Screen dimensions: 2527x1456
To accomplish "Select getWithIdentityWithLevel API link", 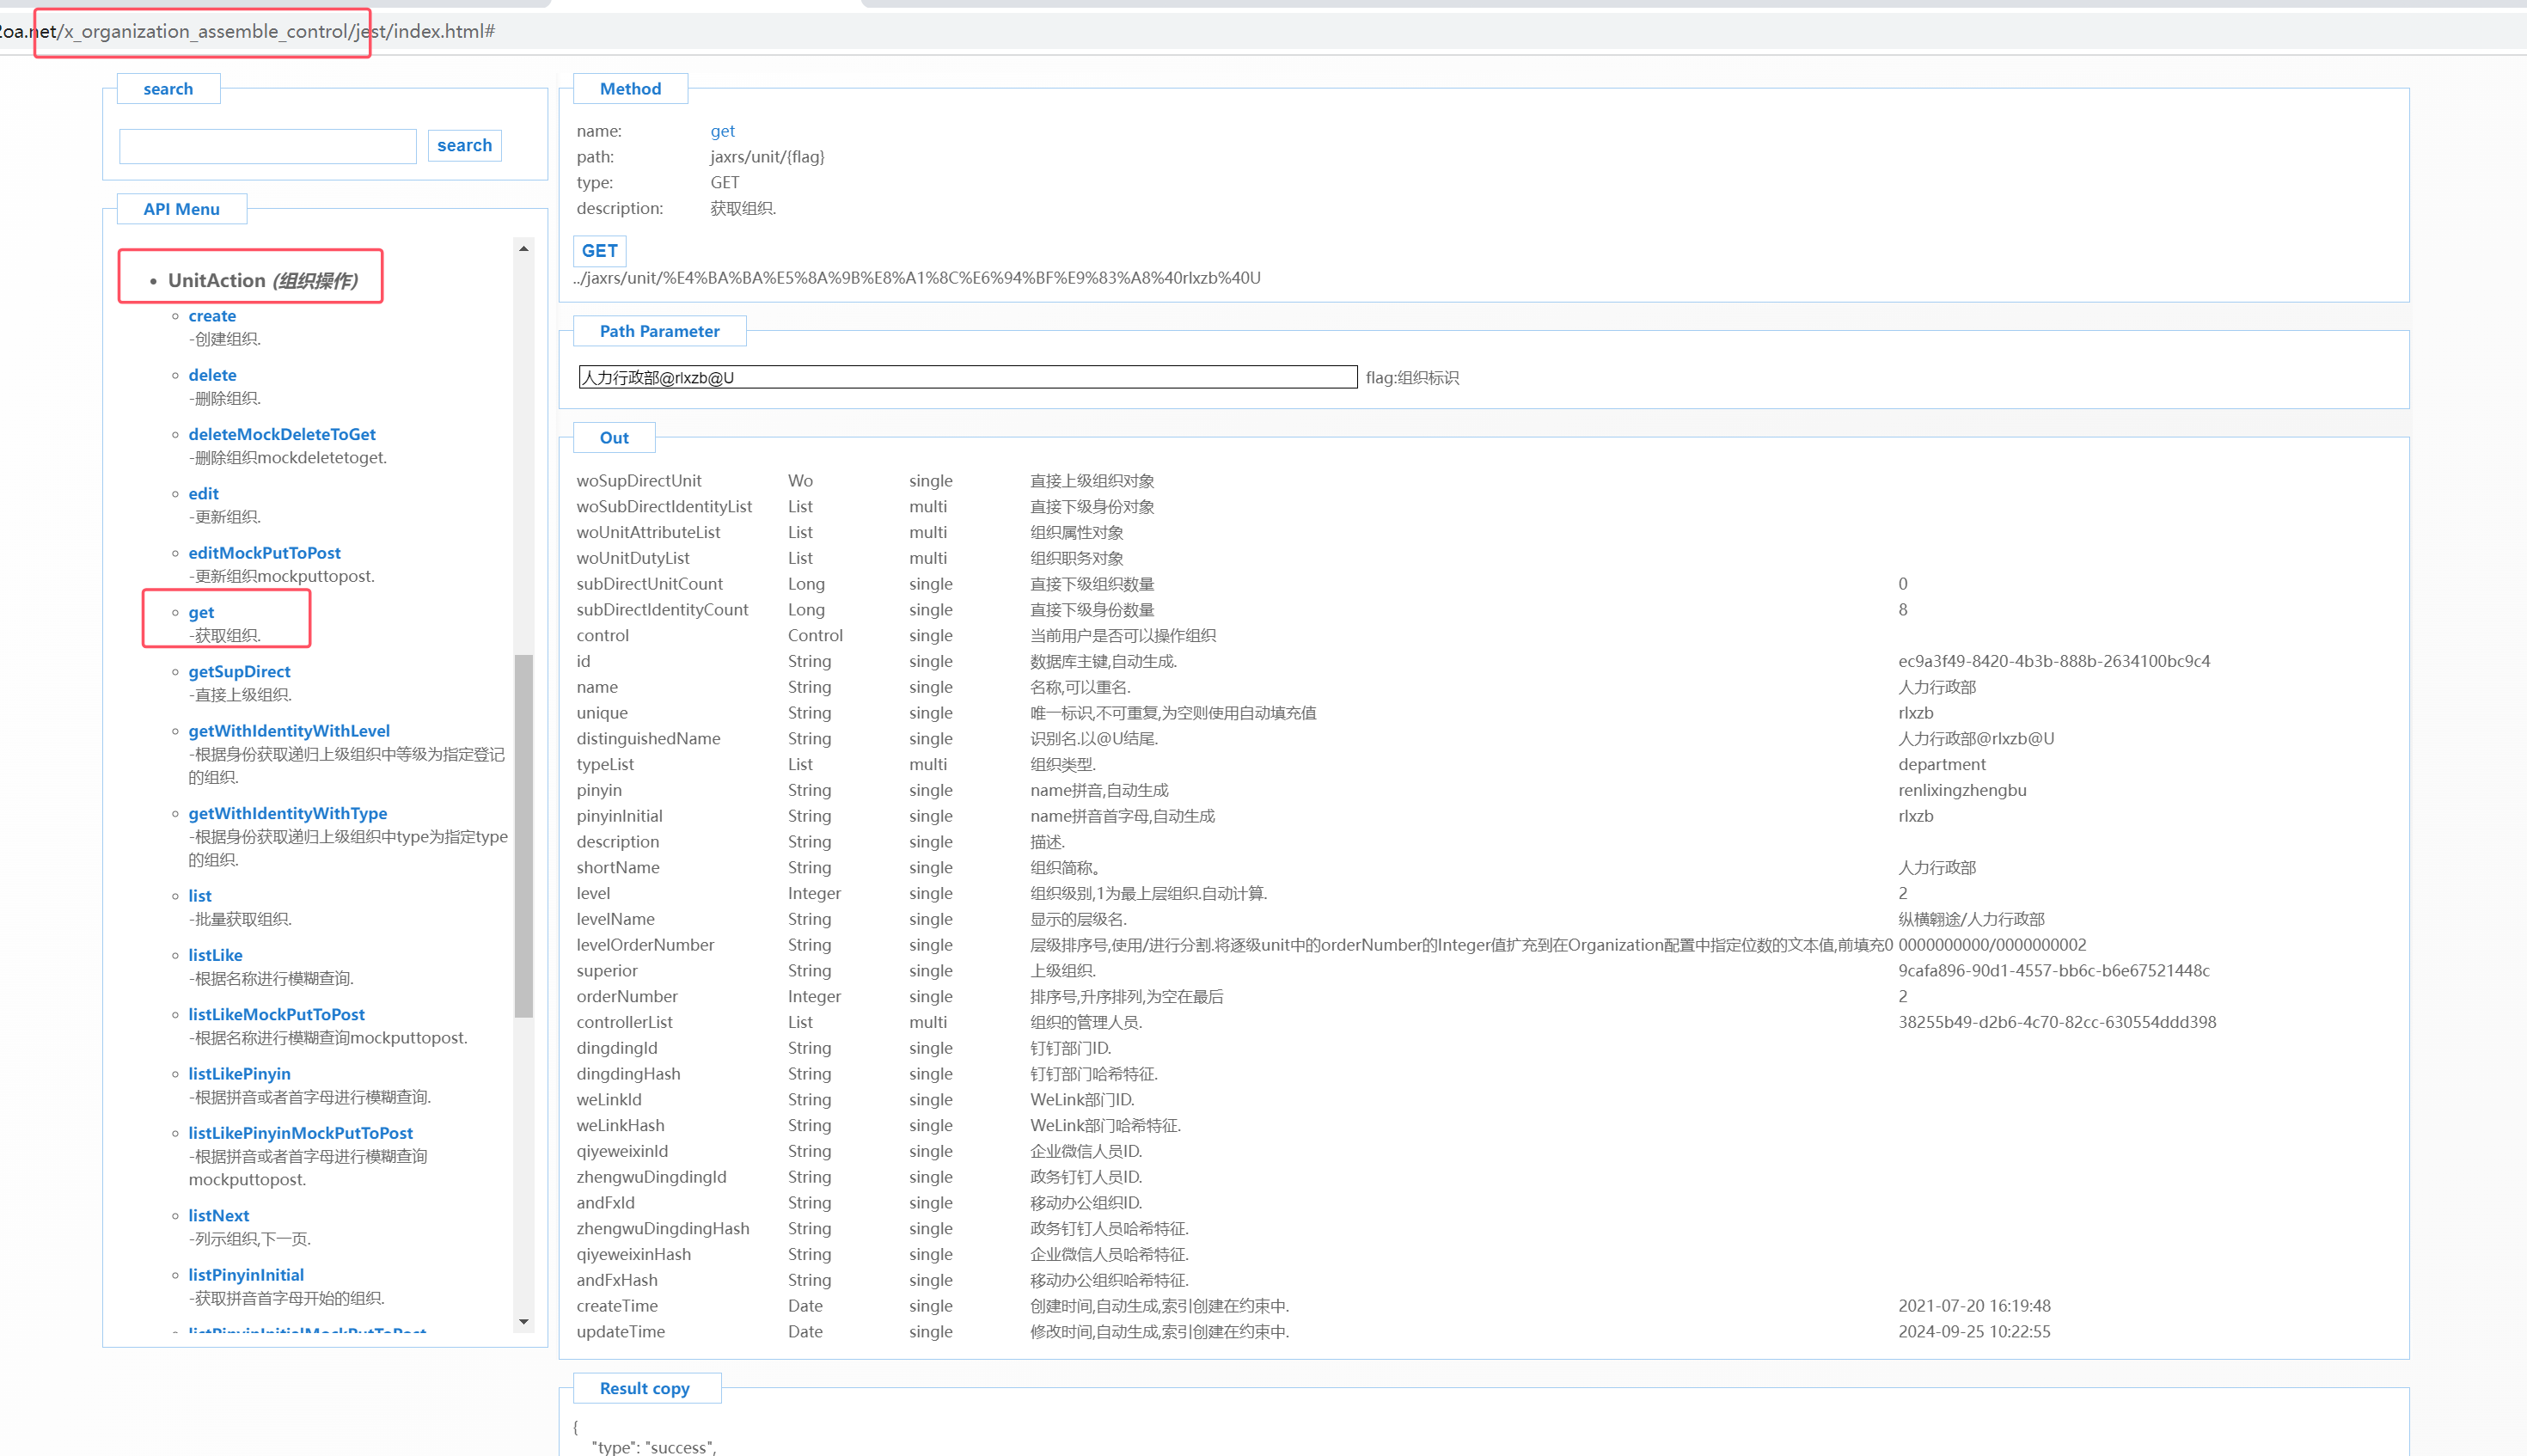I will pos(289,731).
